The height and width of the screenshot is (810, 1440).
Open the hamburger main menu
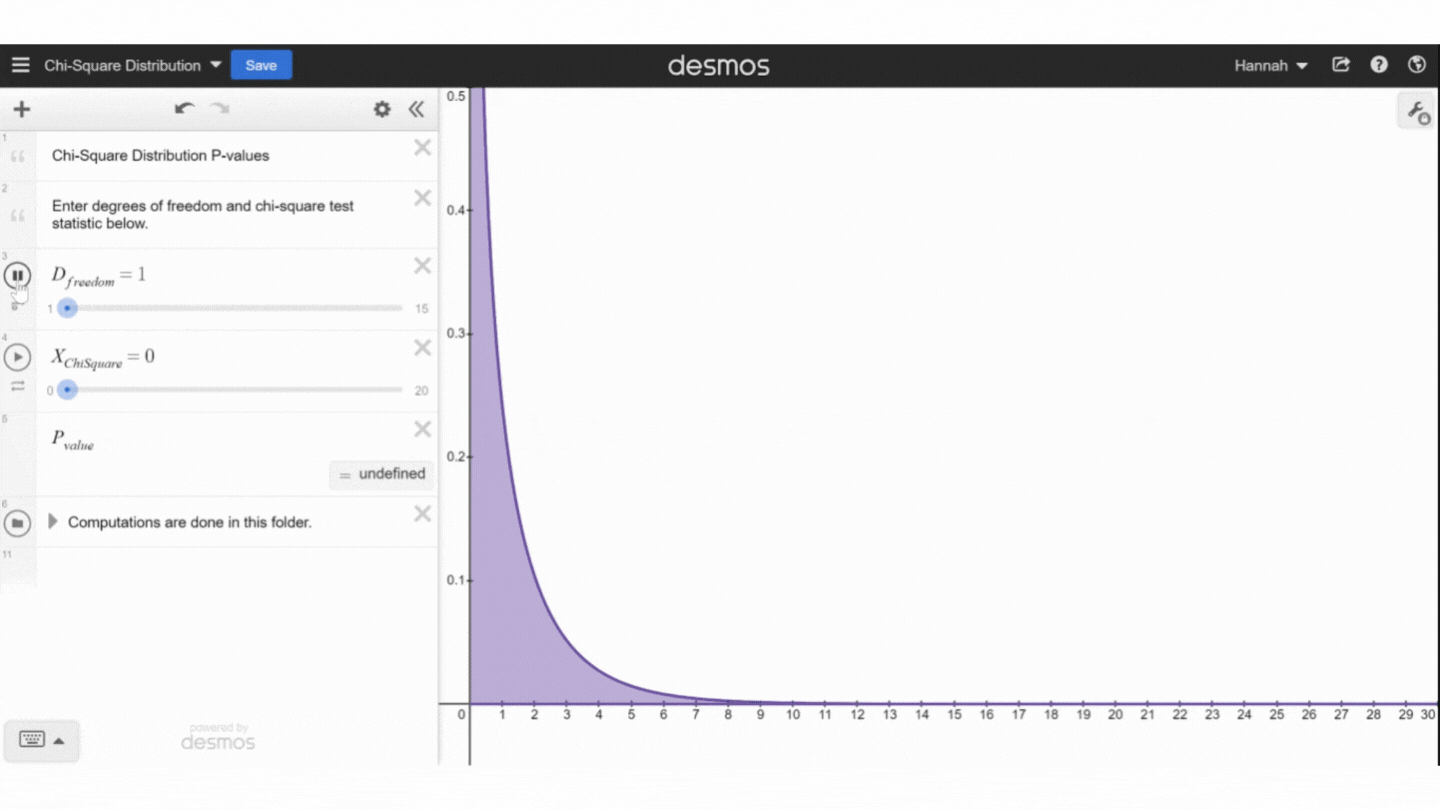click(20, 66)
